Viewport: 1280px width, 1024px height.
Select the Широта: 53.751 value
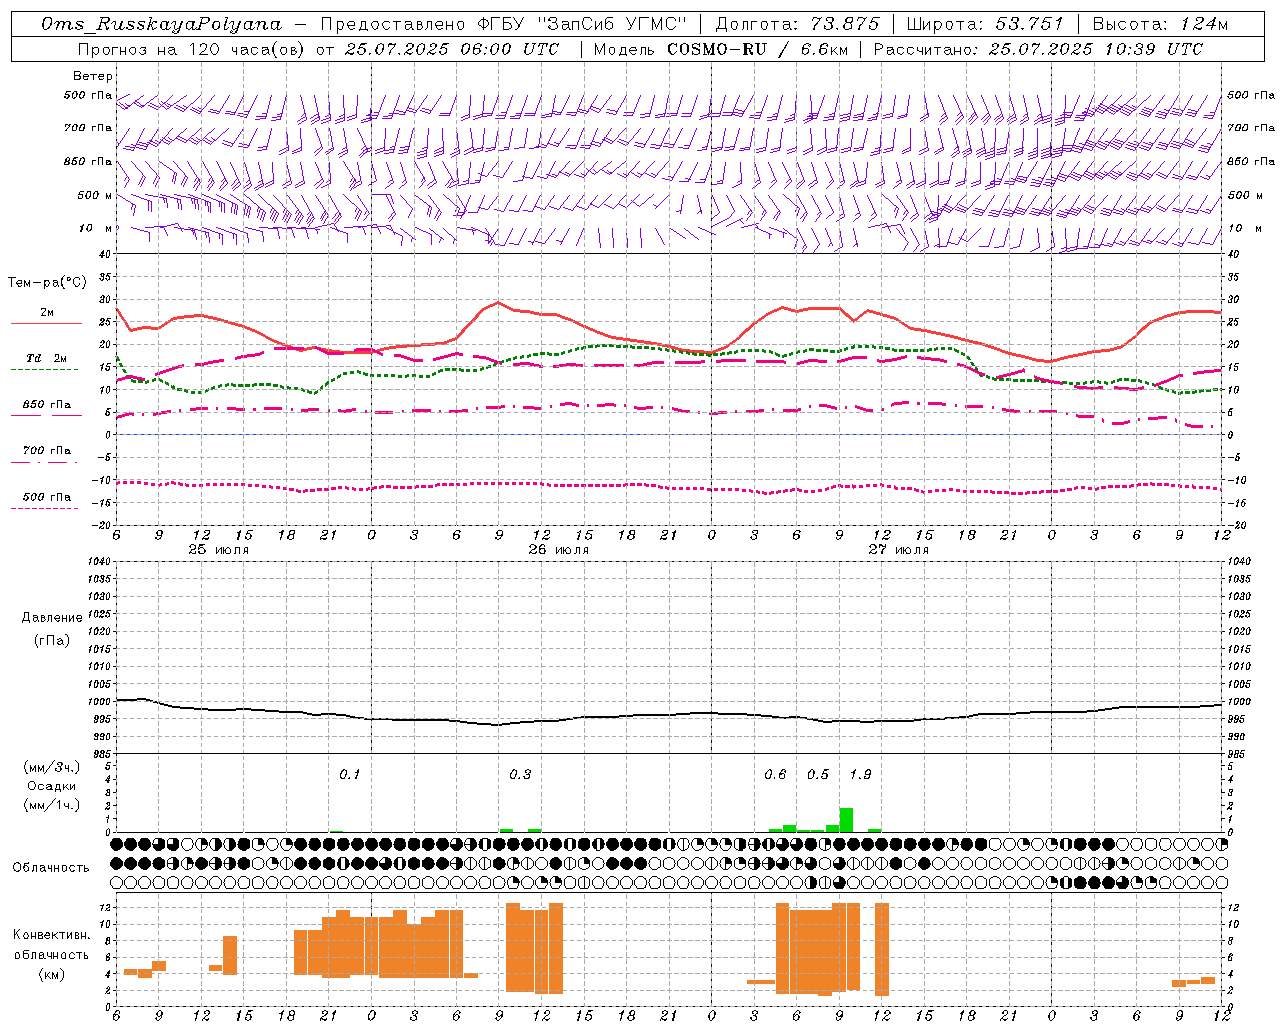pyautogui.click(x=986, y=24)
